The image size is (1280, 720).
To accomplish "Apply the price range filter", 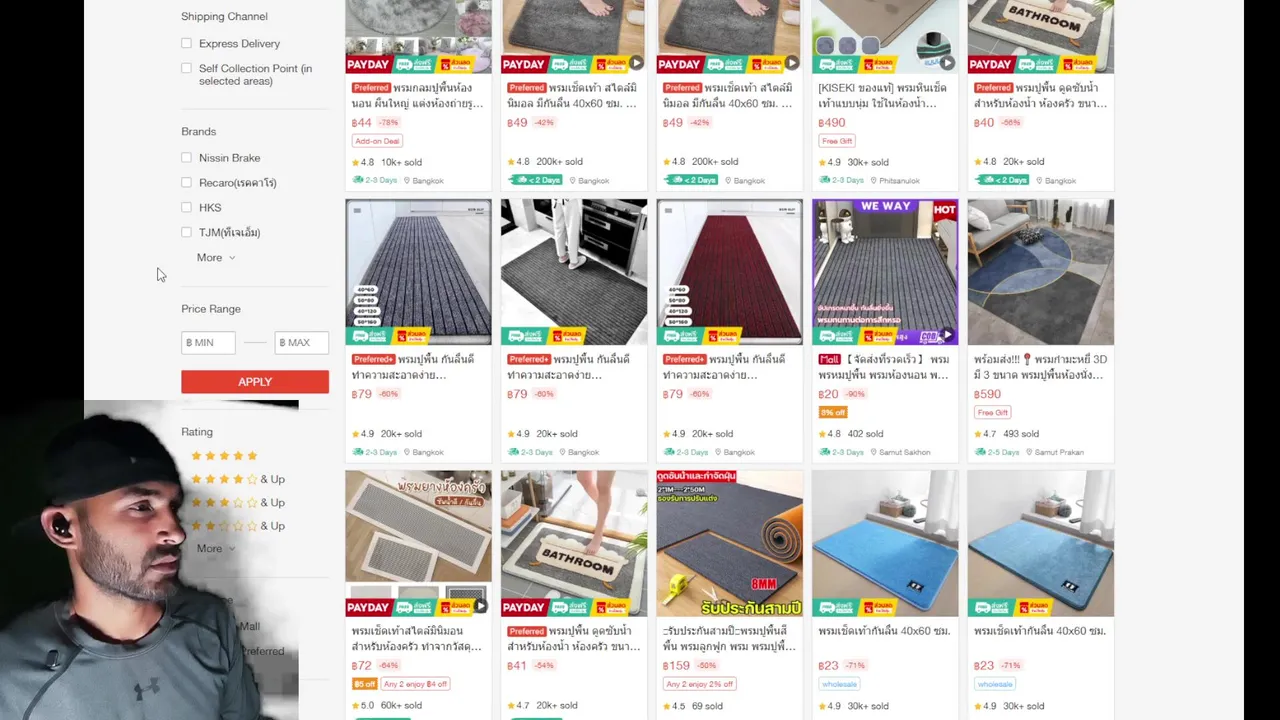I will 255,382.
